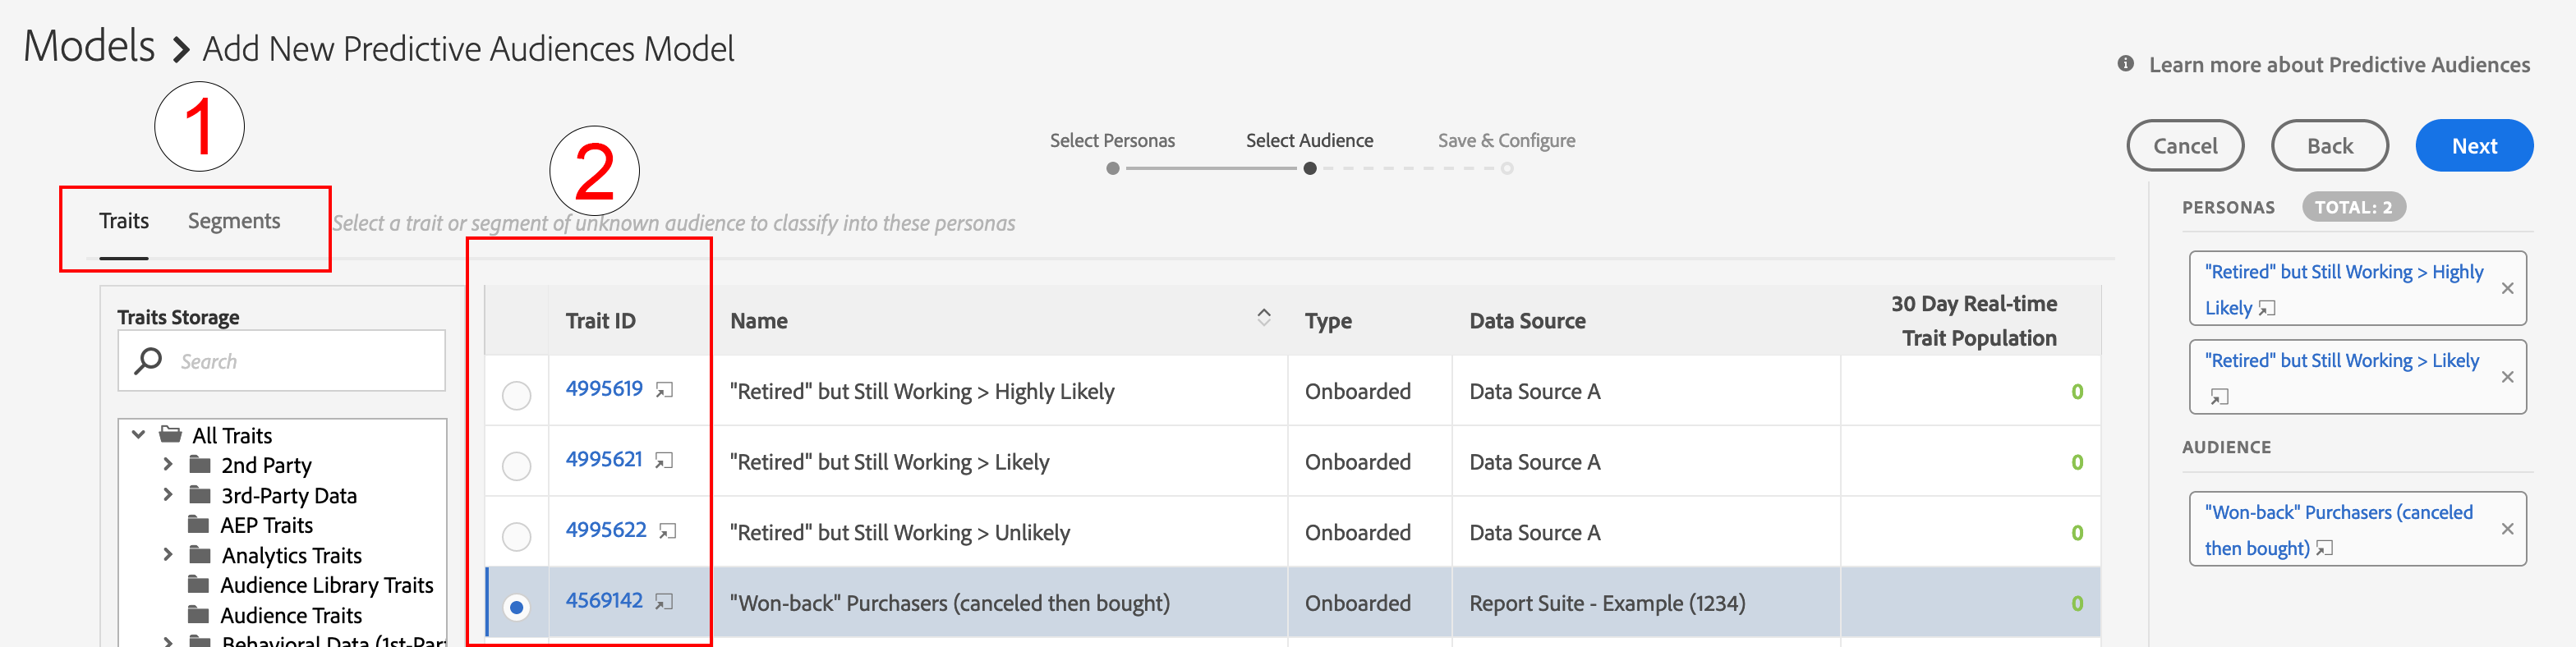Image resolution: width=2576 pixels, height=647 pixels.
Task: Open trait 4995619 in new window icon
Action: point(664,390)
